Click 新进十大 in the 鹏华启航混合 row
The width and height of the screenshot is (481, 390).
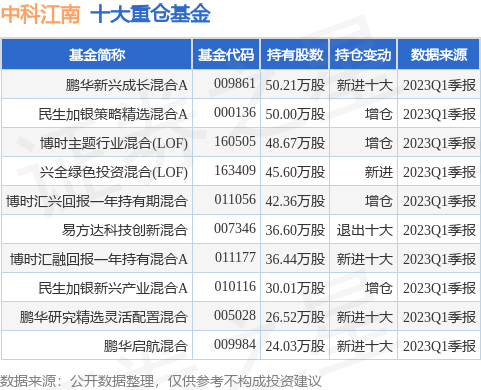pos(364,346)
